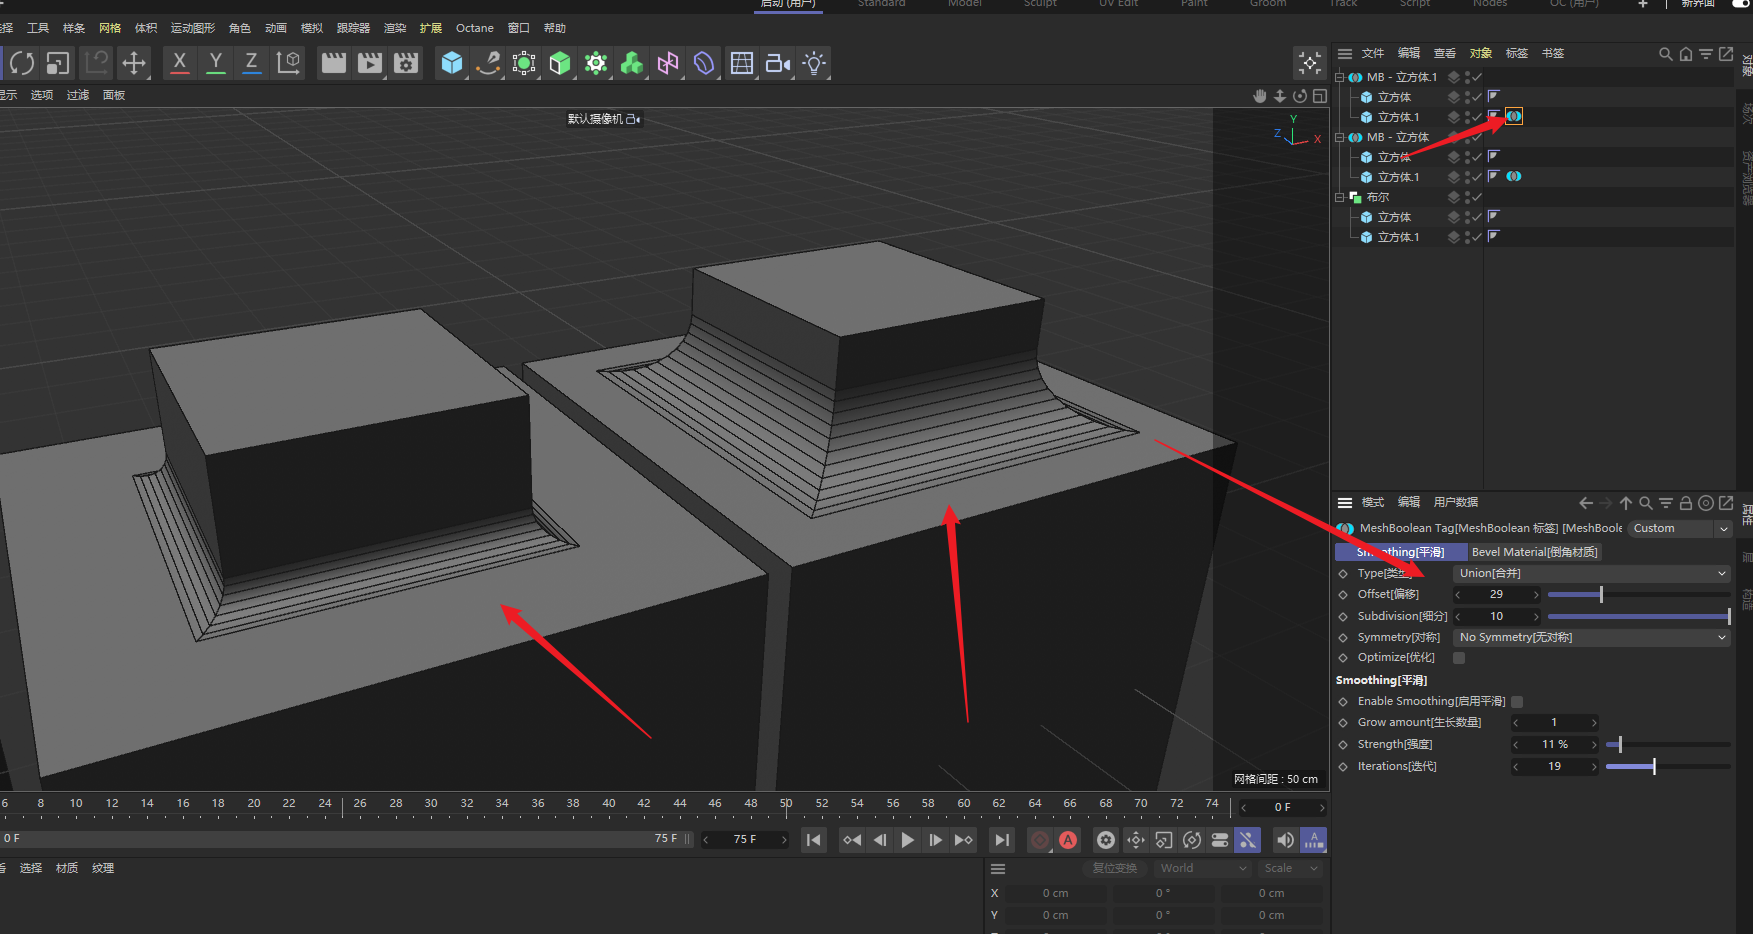Image resolution: width=1753 pixels, height=934 pixels.
Task: Click the Camera object toolbar icon
Action: pos(777,63)
